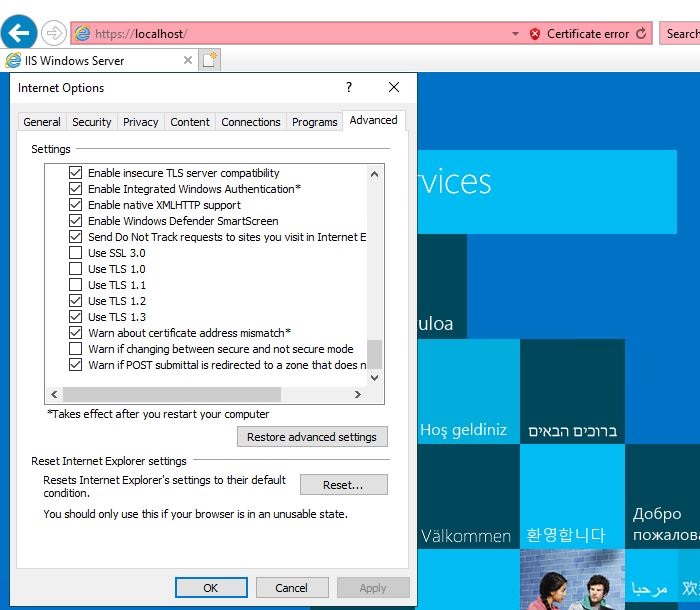
Task: Close the Internet Options dialog with X
Action: (394, 87)
